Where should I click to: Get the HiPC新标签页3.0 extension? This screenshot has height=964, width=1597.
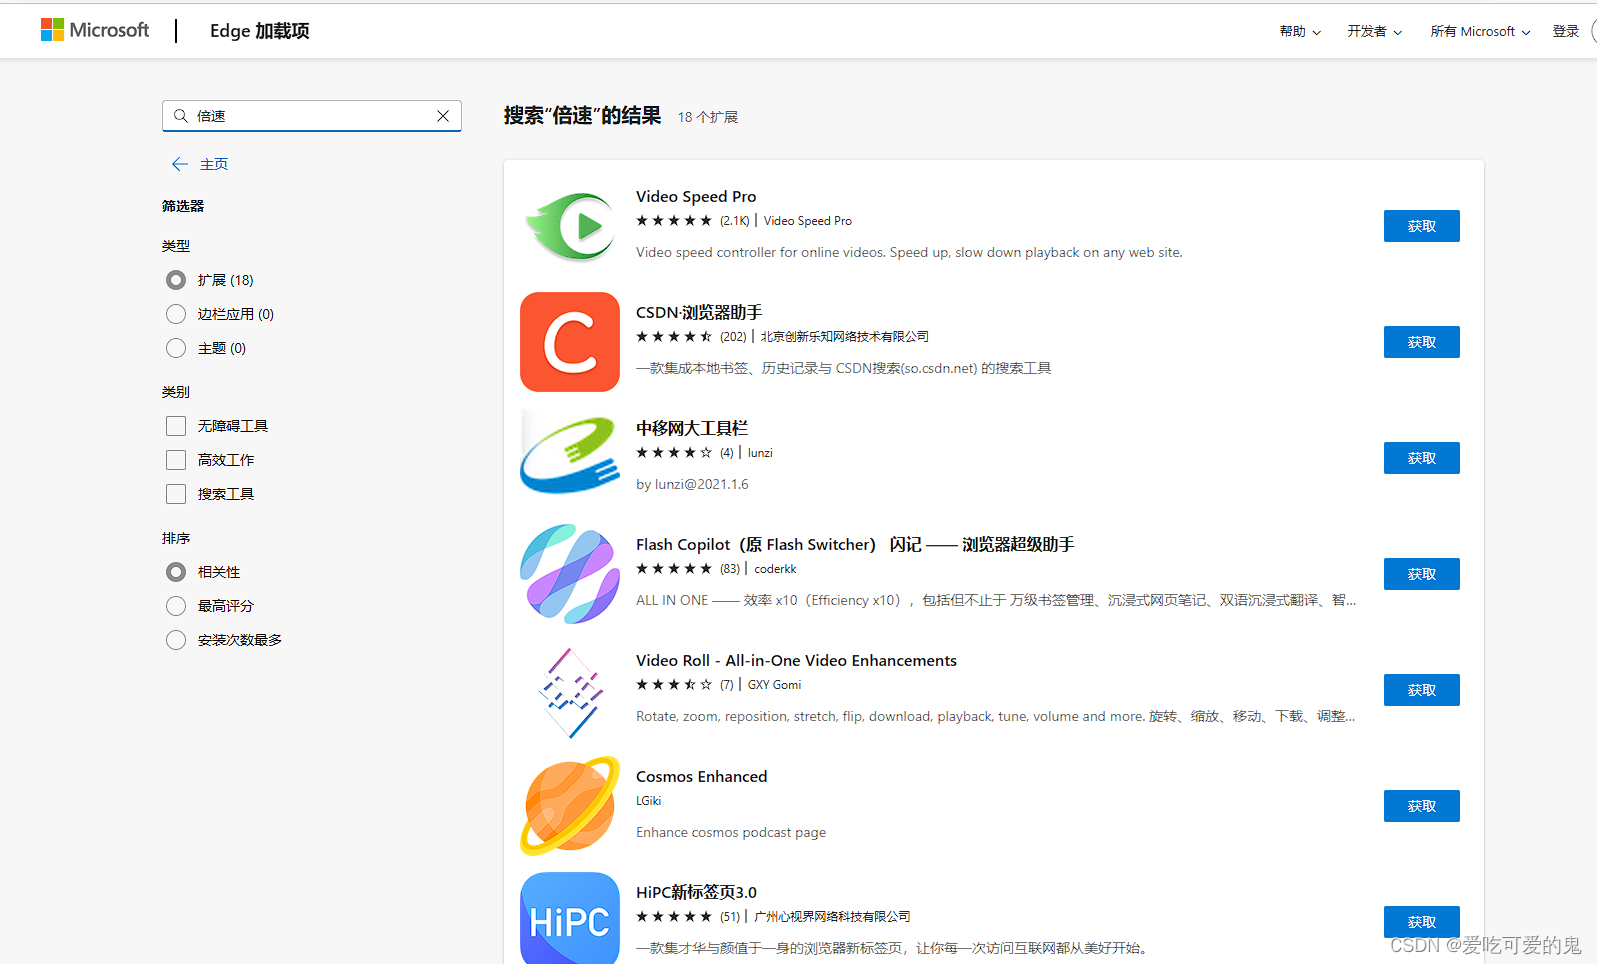[1421, 922]
